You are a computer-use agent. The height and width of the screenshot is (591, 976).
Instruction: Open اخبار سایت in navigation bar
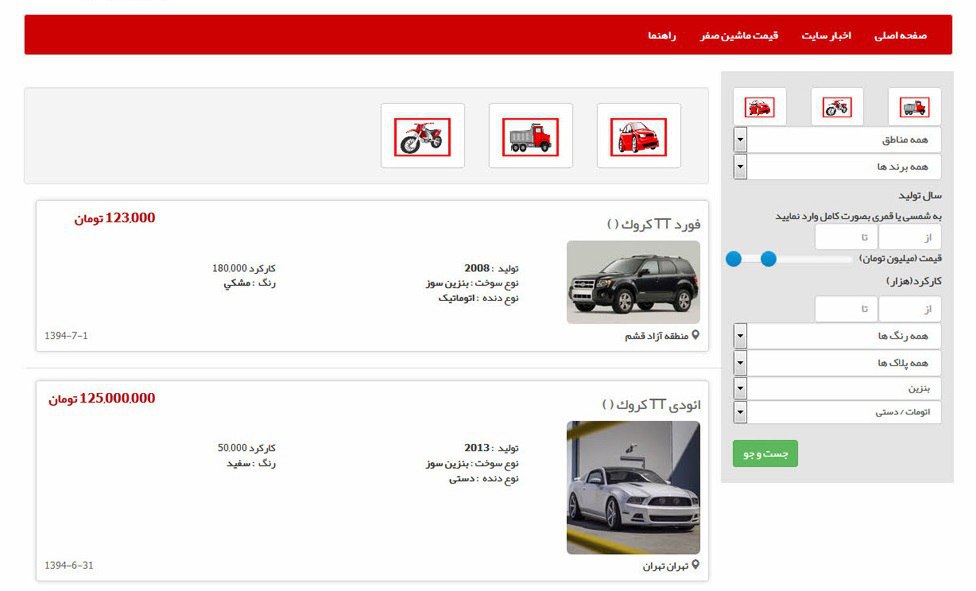coord(826,35)
